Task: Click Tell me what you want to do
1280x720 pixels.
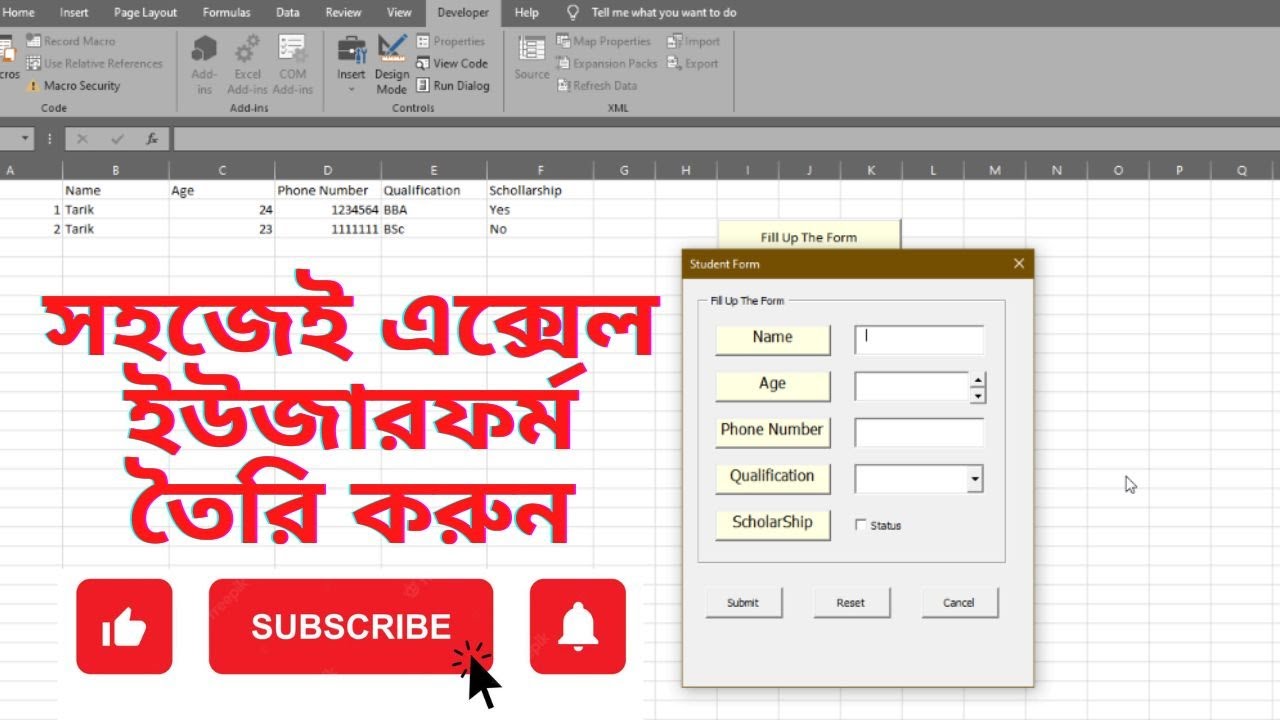Action: [x=664, y=13]
